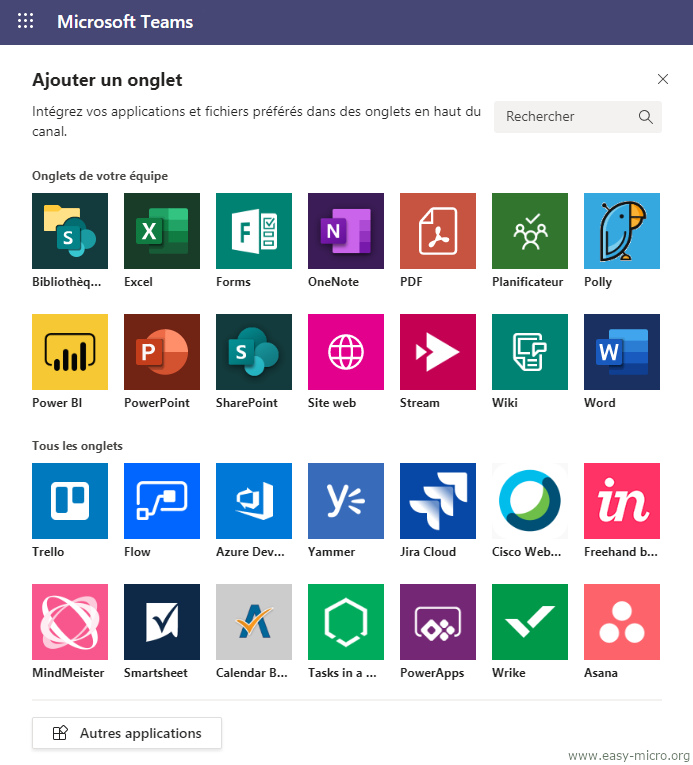Add a Smartsheet tab
Image resolution: width=693 pixels, height=765 pixels.
(x=162, y=622)
